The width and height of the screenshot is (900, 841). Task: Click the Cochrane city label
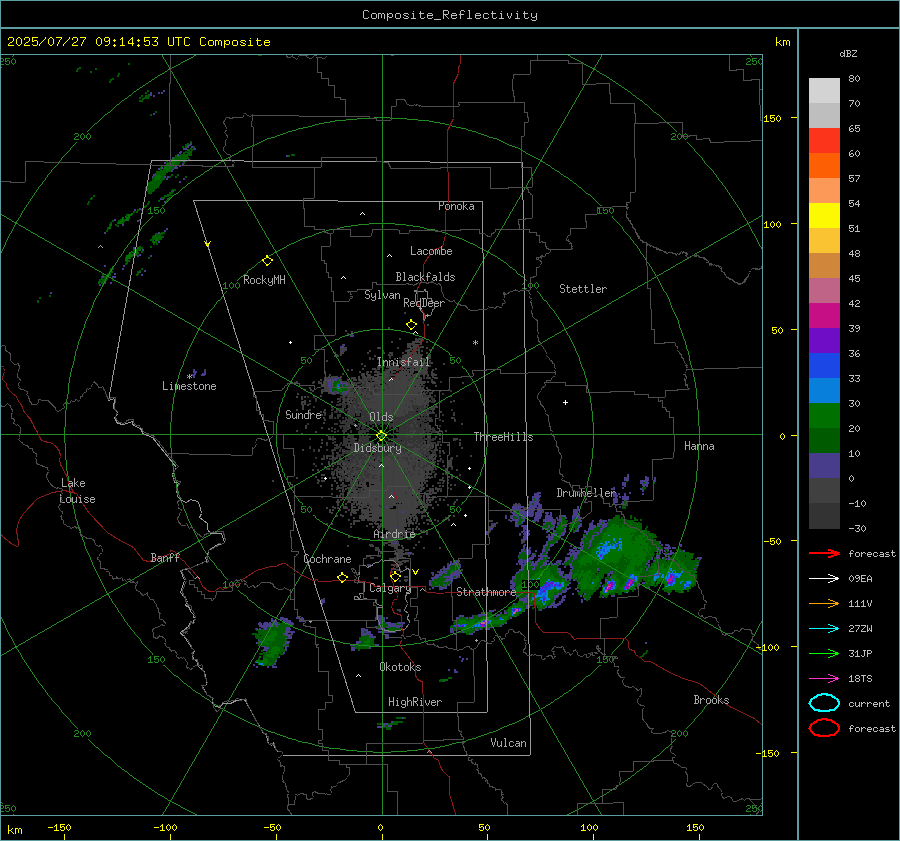[x=327, y=559]
